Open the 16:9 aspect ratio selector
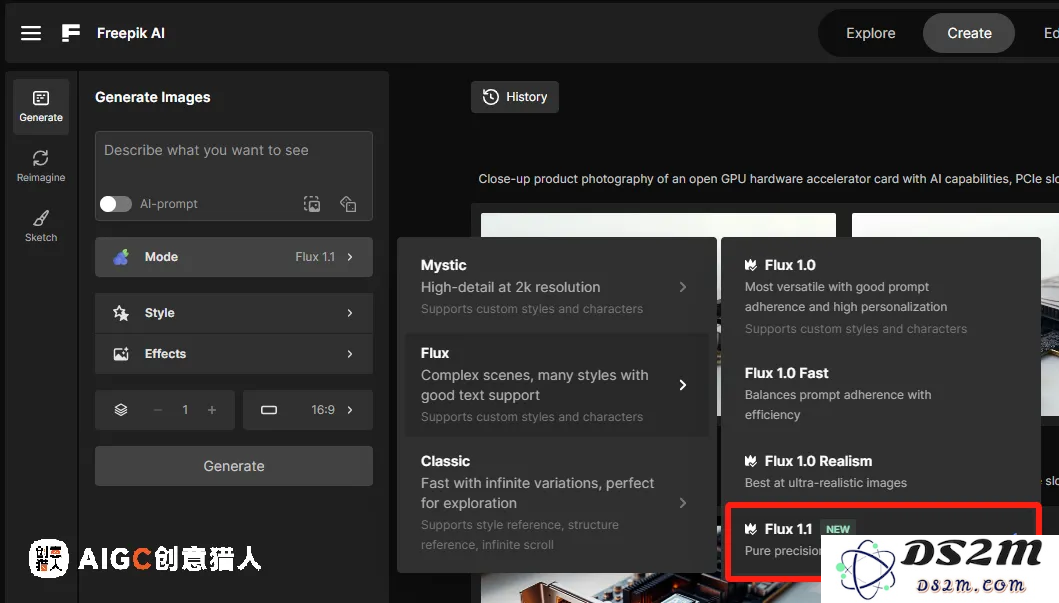Image resolution: width=1059 pixels, height=603 pixels. [308, 410]
